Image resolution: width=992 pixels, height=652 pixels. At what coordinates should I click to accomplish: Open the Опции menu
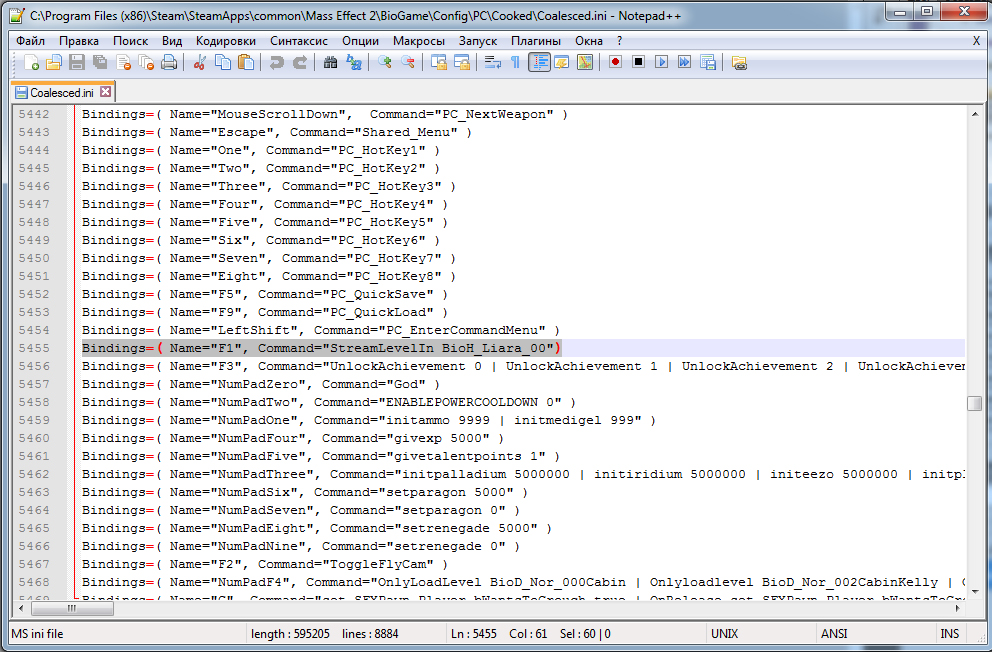pyautogui.click(x=361, y=40)
